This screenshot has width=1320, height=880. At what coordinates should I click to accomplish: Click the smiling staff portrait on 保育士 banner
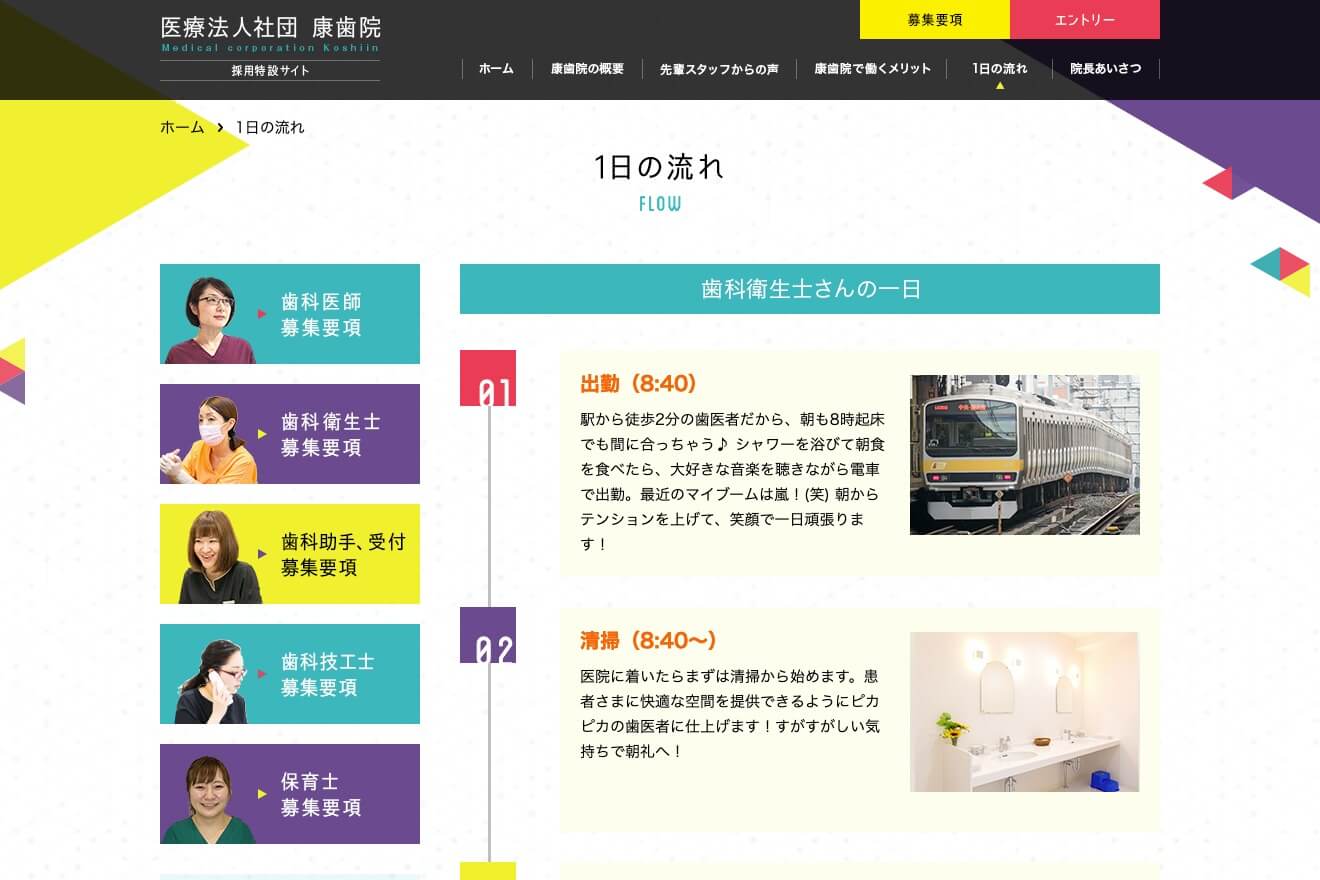(x=208, y=800)
